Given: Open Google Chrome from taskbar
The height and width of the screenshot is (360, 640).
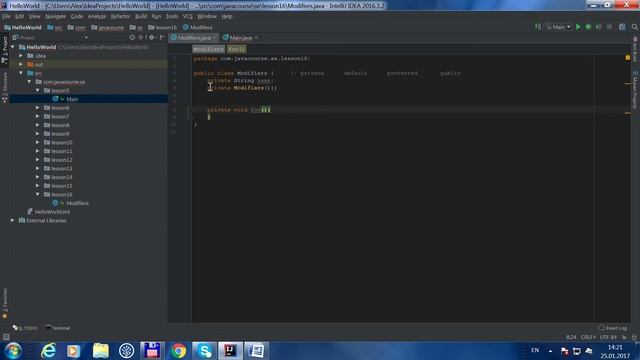Looking at the screenshot, I should click(x=178, y=351).
